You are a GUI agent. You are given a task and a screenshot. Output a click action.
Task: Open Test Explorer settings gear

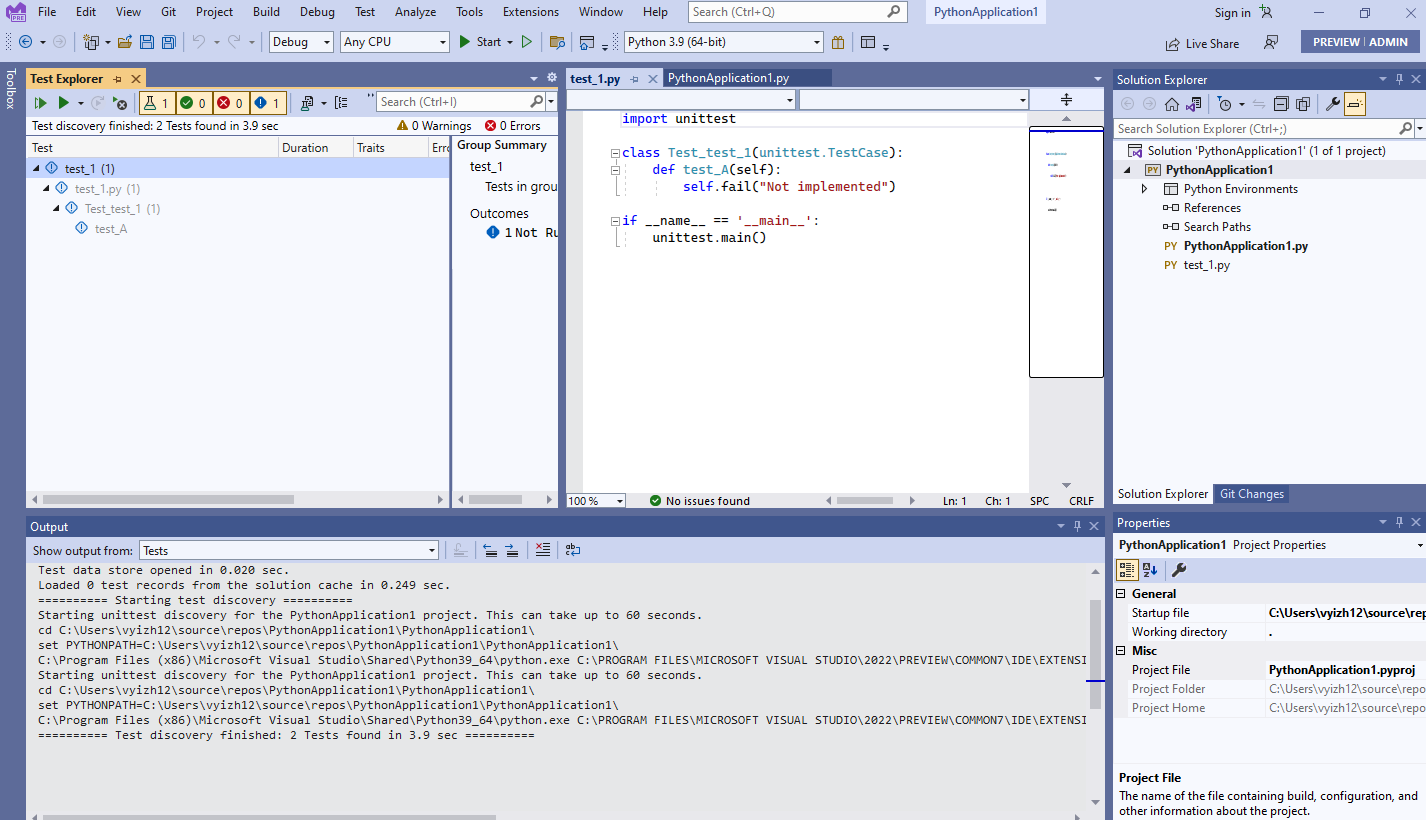point(551,78)
